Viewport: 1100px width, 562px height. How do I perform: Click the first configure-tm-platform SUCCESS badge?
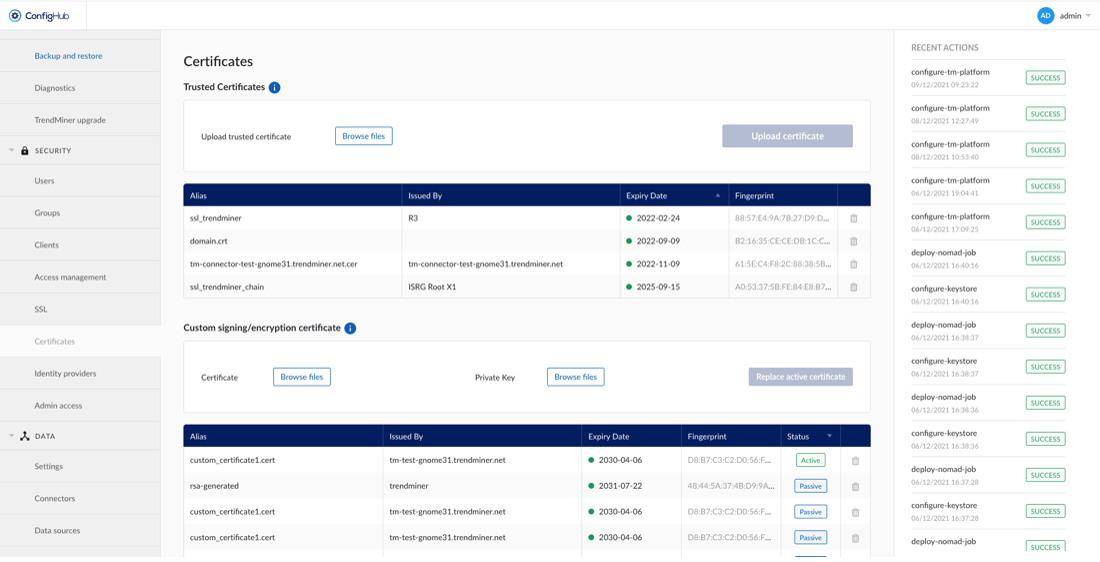pyautogui.click(x=1045, y=78)
